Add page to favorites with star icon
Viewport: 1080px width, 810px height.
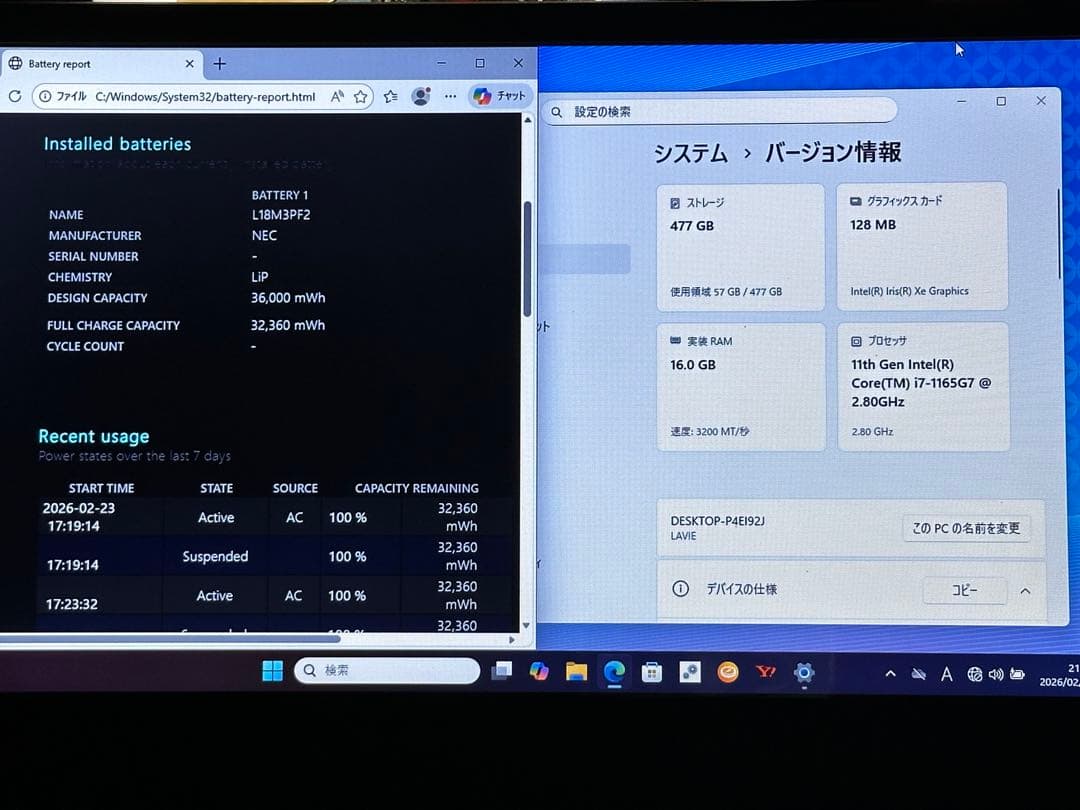(x=360, y=96)
